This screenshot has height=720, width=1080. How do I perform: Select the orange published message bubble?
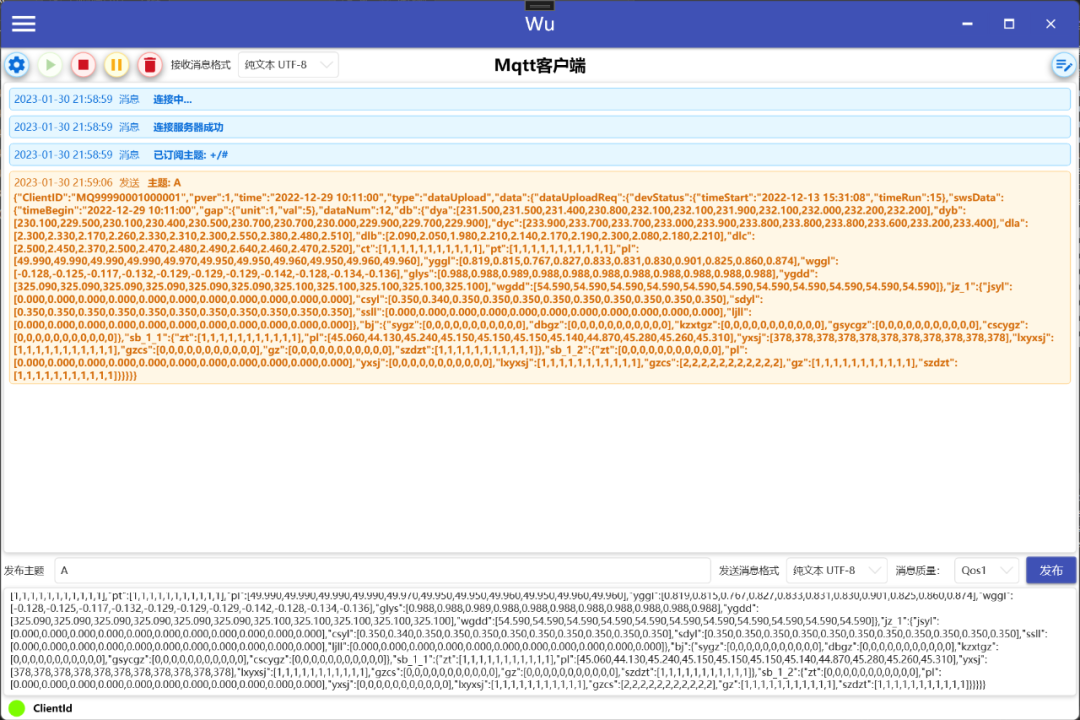(x=540, y=280)
